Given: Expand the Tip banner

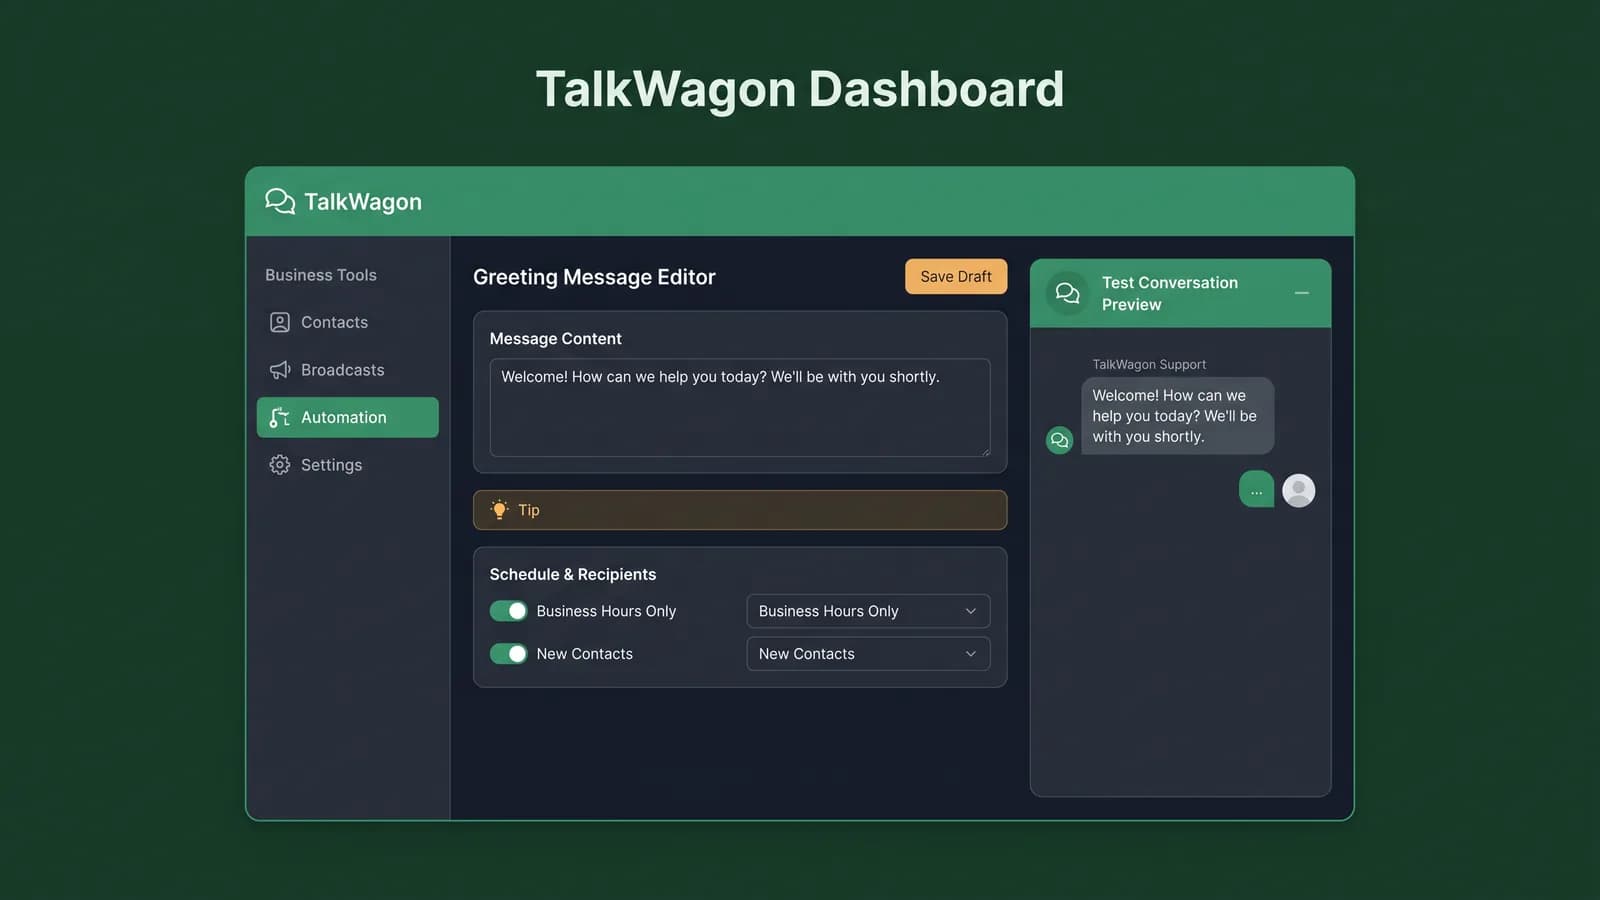Looking at the screenshot, I should (x=740, y=510).
